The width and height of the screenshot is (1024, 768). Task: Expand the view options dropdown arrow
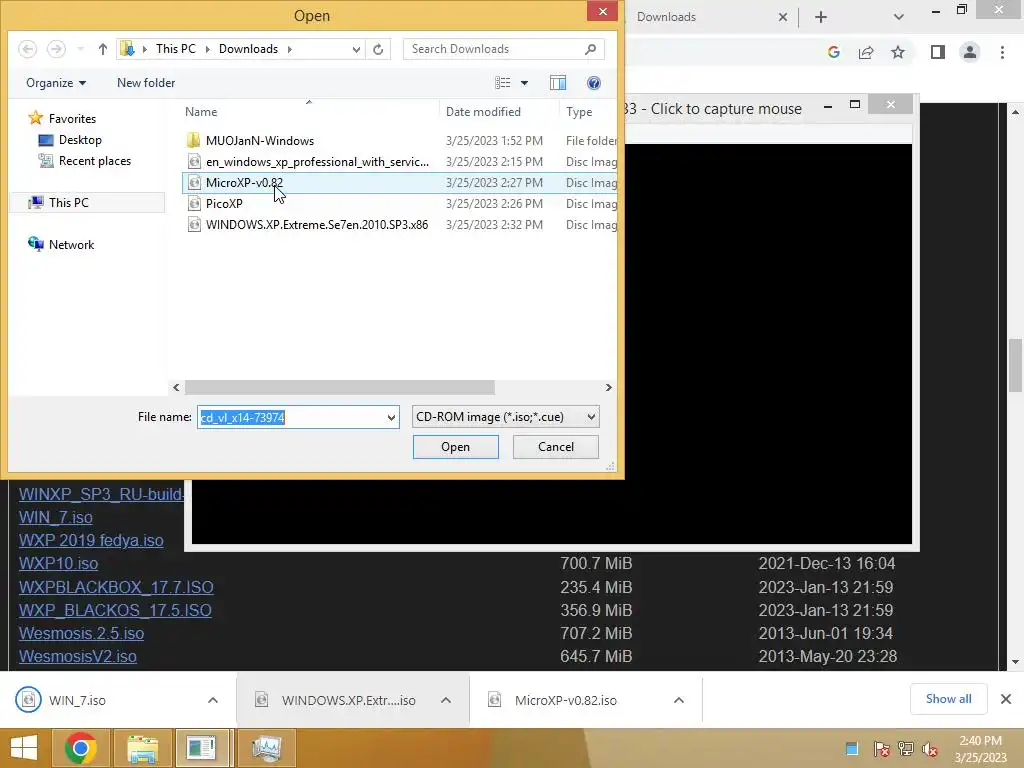[524, 83]
